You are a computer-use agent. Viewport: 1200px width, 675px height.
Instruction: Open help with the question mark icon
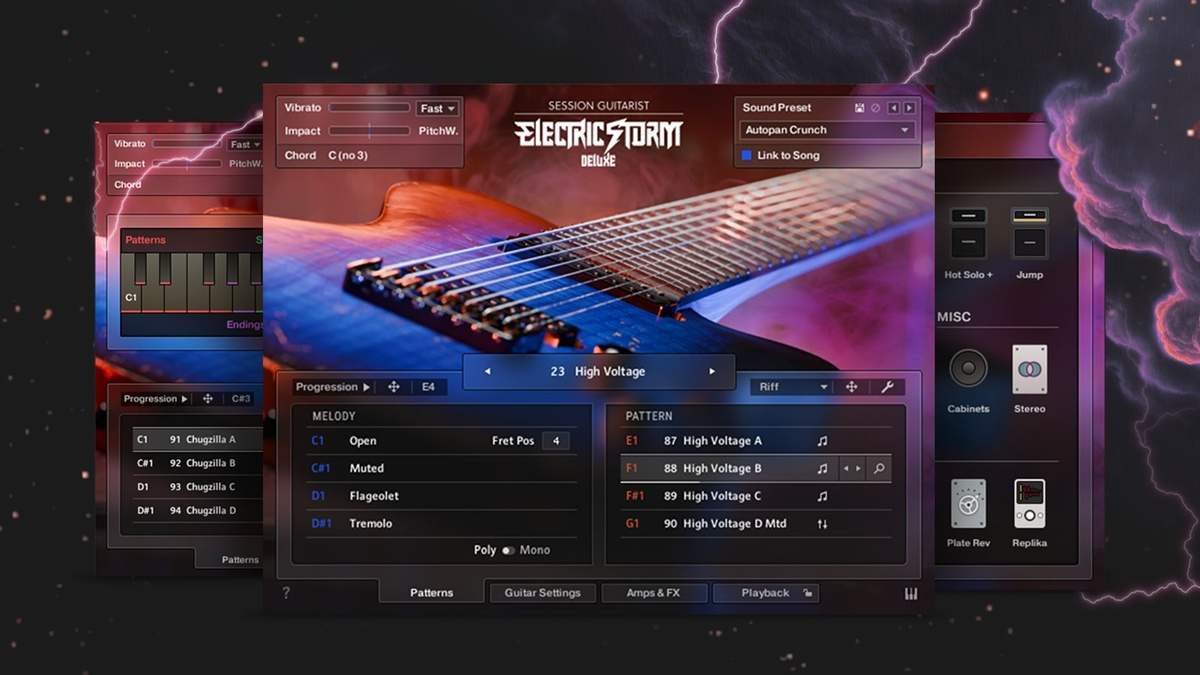pyautogui.click(x=286, y=593)
